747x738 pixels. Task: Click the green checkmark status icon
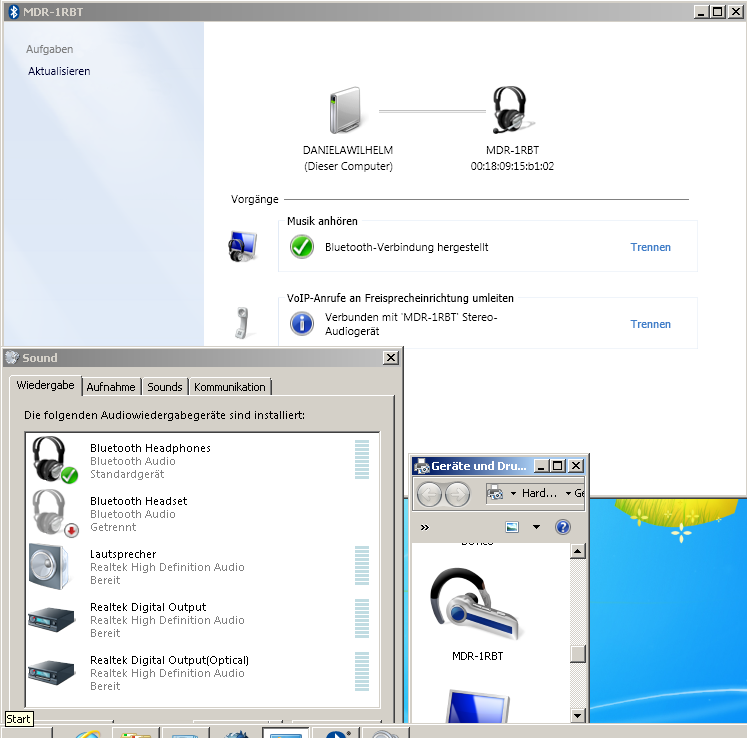click(x=302, y=247)
